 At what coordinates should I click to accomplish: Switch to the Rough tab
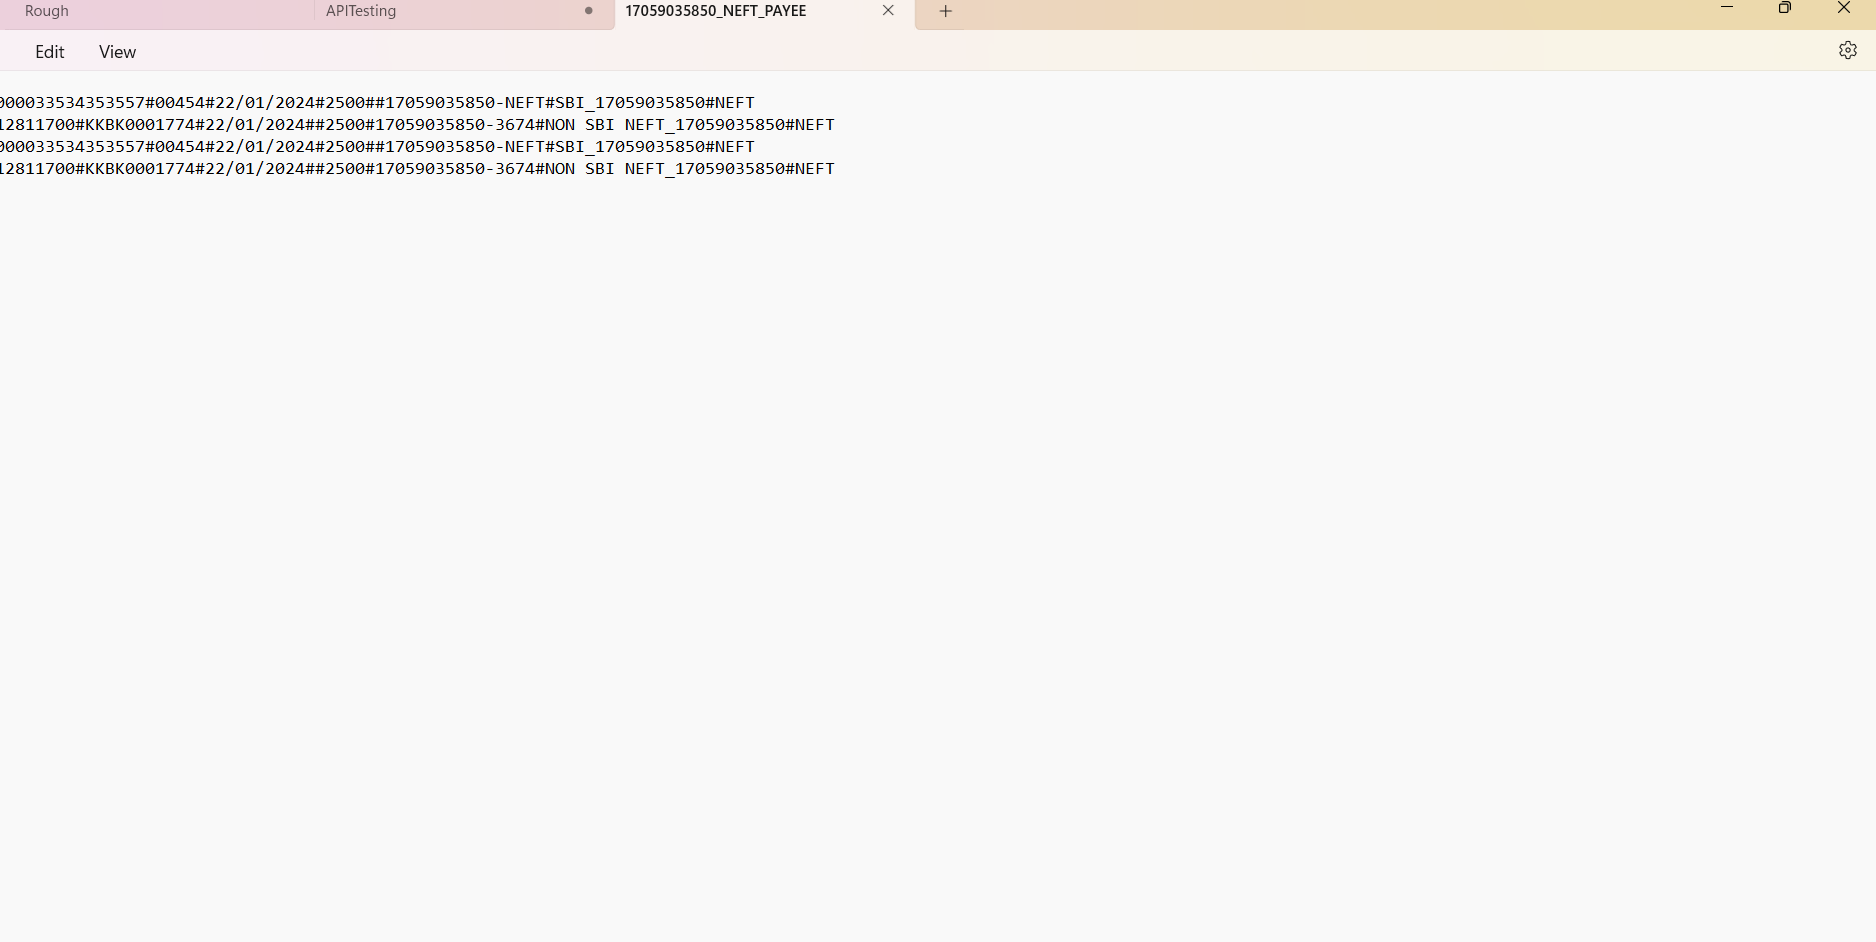(47, 11)
